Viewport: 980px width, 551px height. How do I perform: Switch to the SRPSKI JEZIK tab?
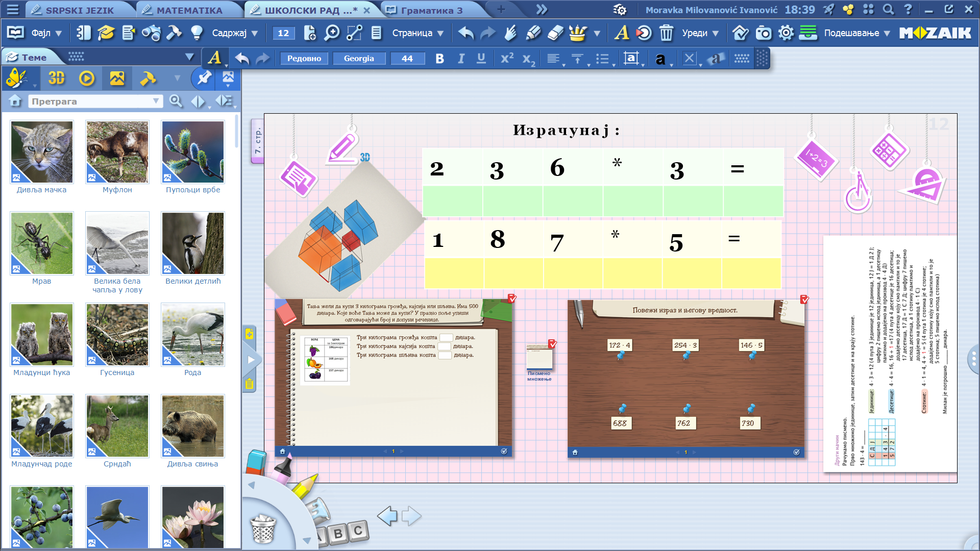pyautogui.click(x=78, y=10)
